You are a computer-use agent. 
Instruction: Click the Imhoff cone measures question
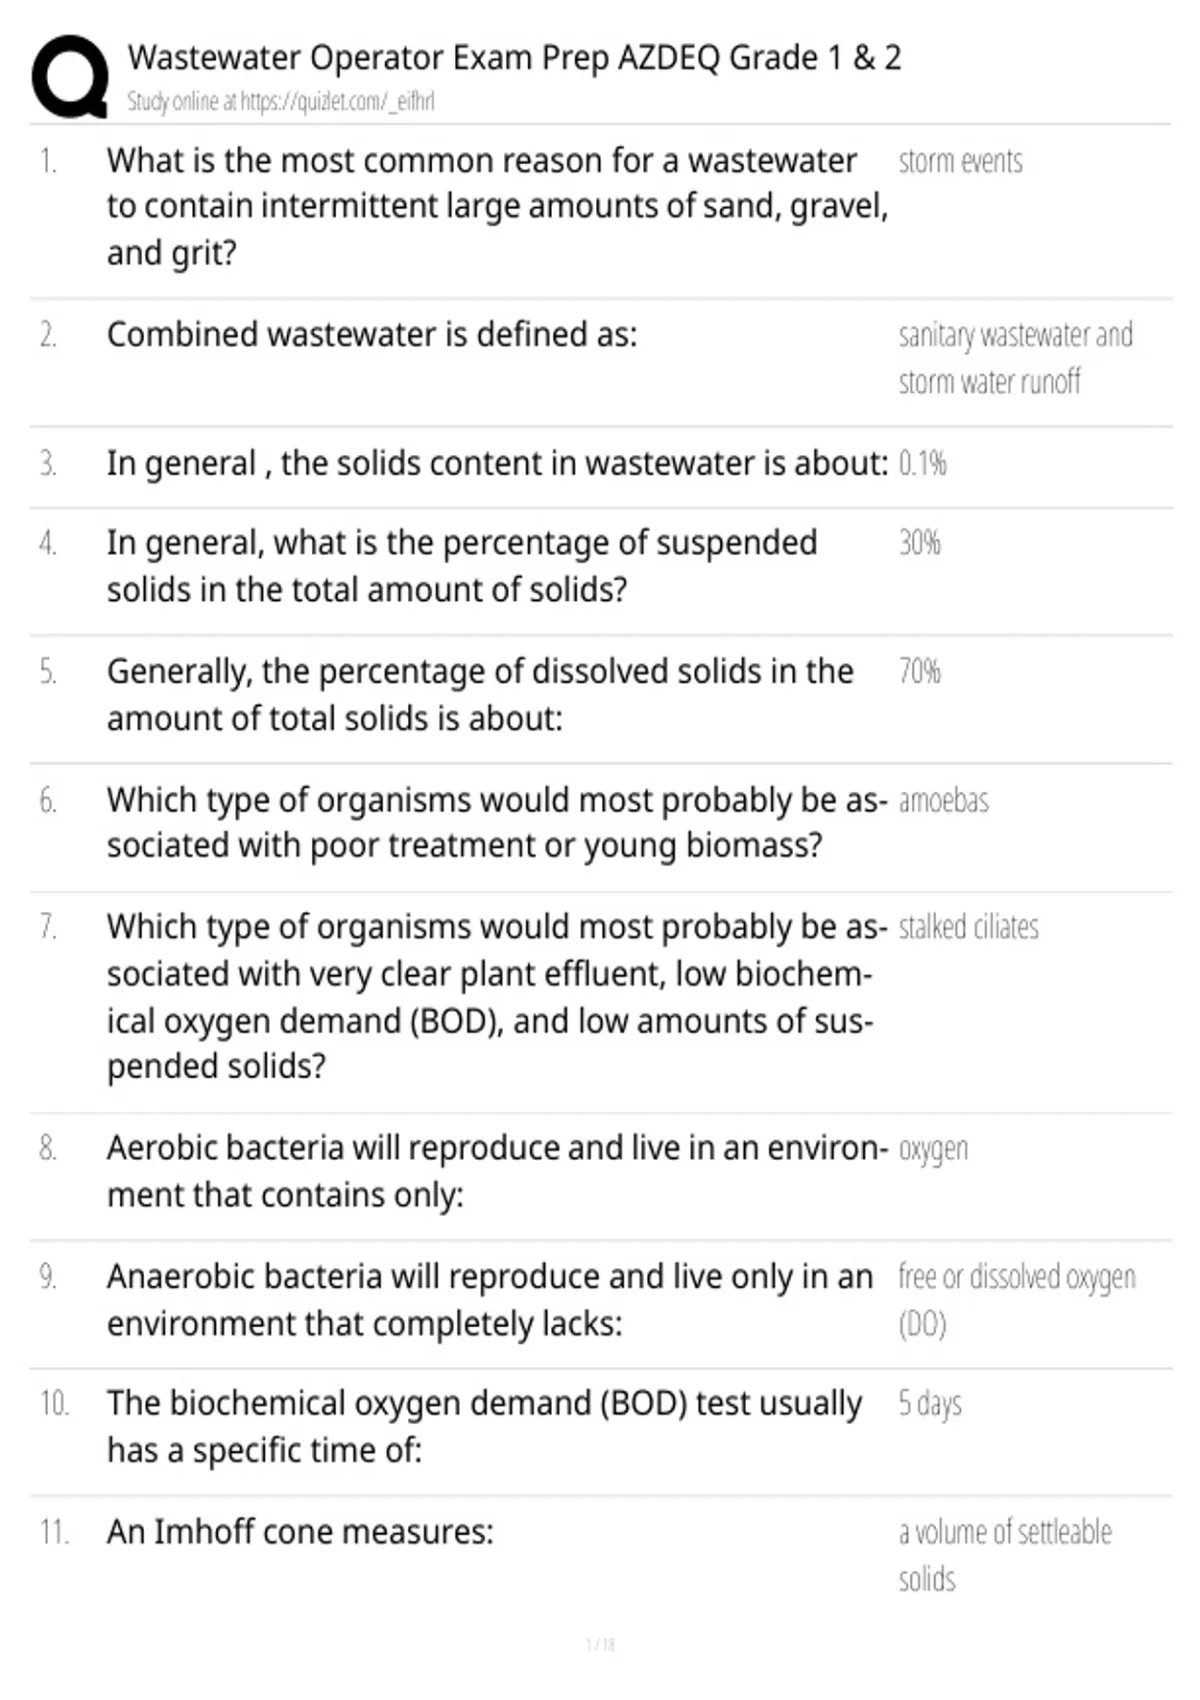[300, 1532]
